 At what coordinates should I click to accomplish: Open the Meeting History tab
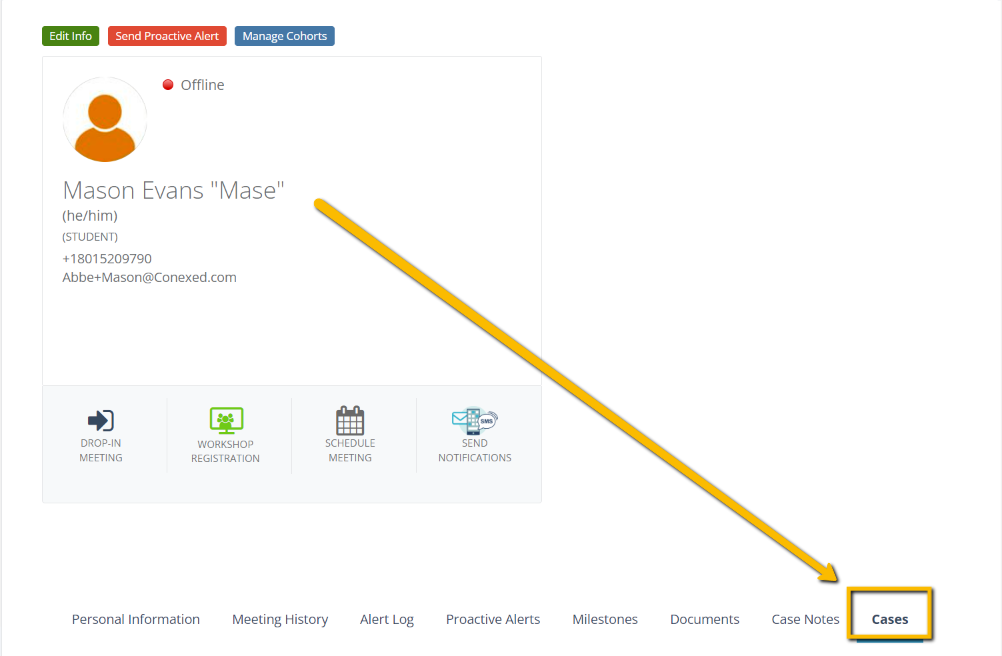tap(280, 619)
